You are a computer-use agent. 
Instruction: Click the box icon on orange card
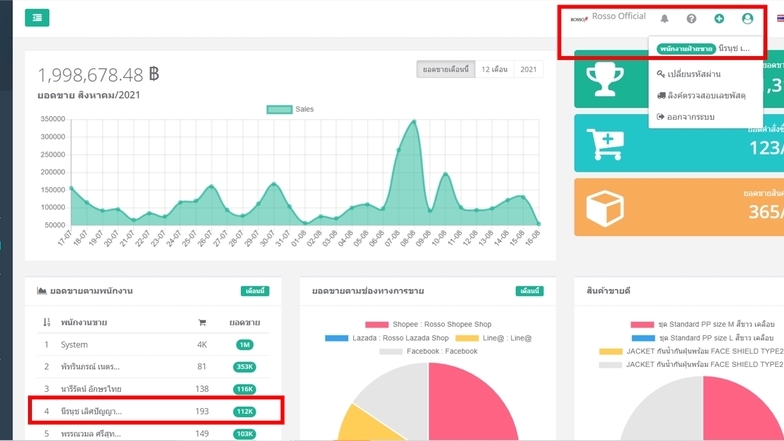[605, 208]
